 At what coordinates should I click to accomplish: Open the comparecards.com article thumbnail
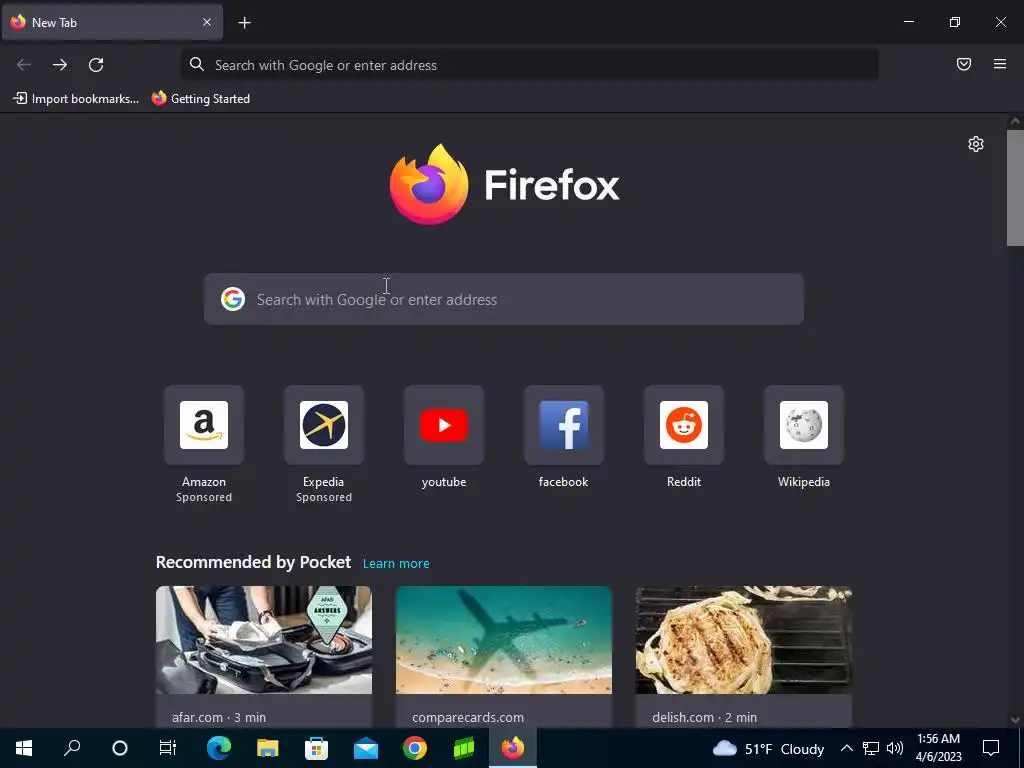pyautogui.click(x=504, y=640)
